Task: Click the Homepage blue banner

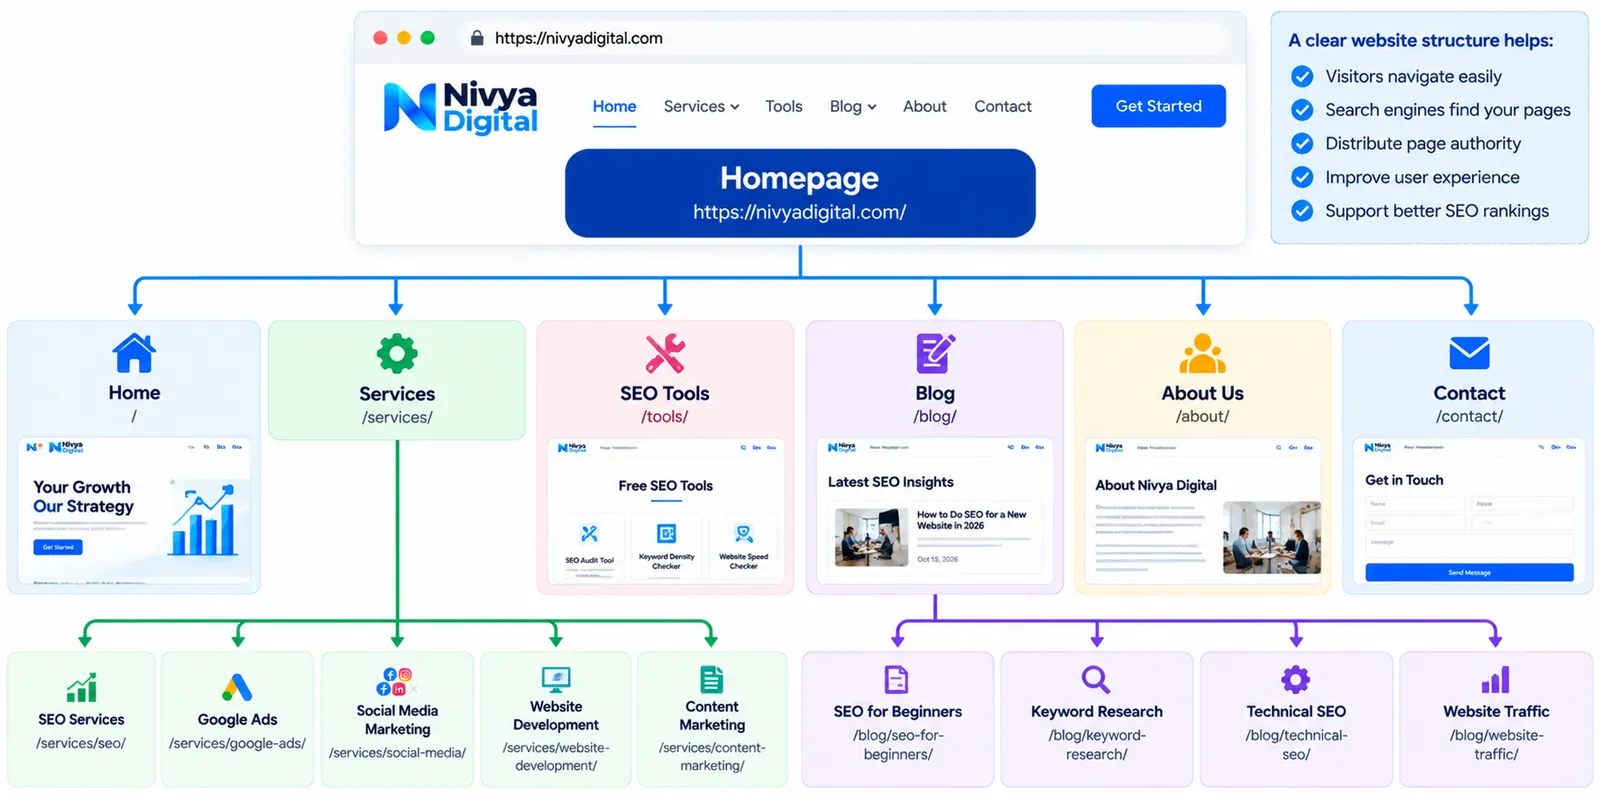Action: pos(800,193)
